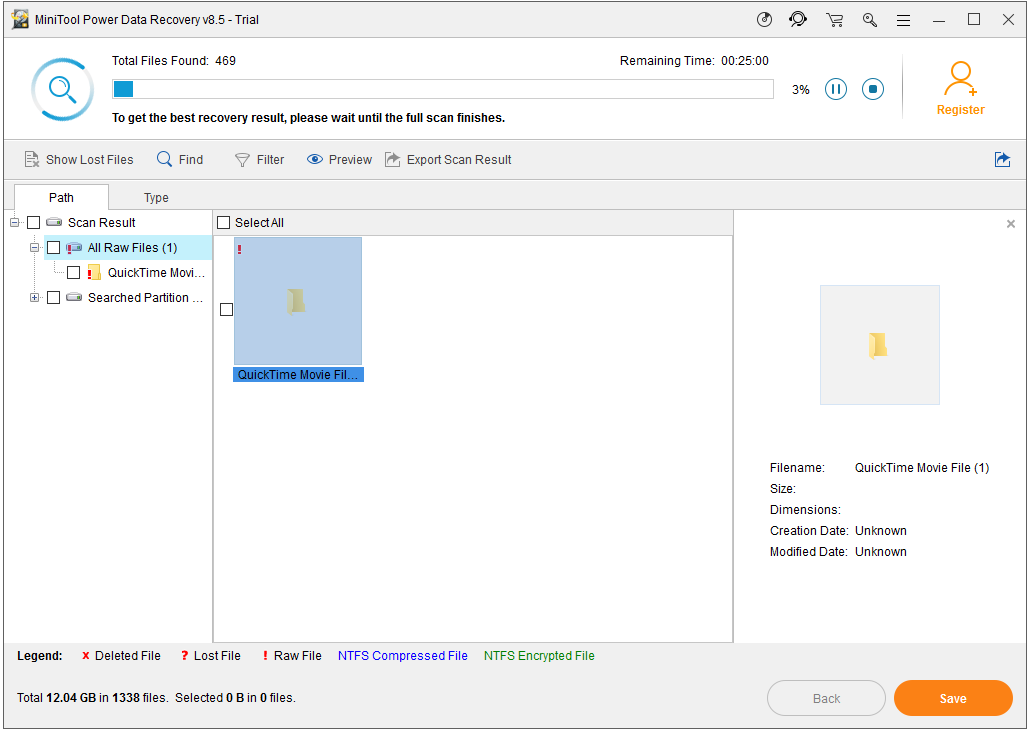Click the Scan Result drive icon
This screenshot has width=1030, height=731.
click(x=54, y=223)
